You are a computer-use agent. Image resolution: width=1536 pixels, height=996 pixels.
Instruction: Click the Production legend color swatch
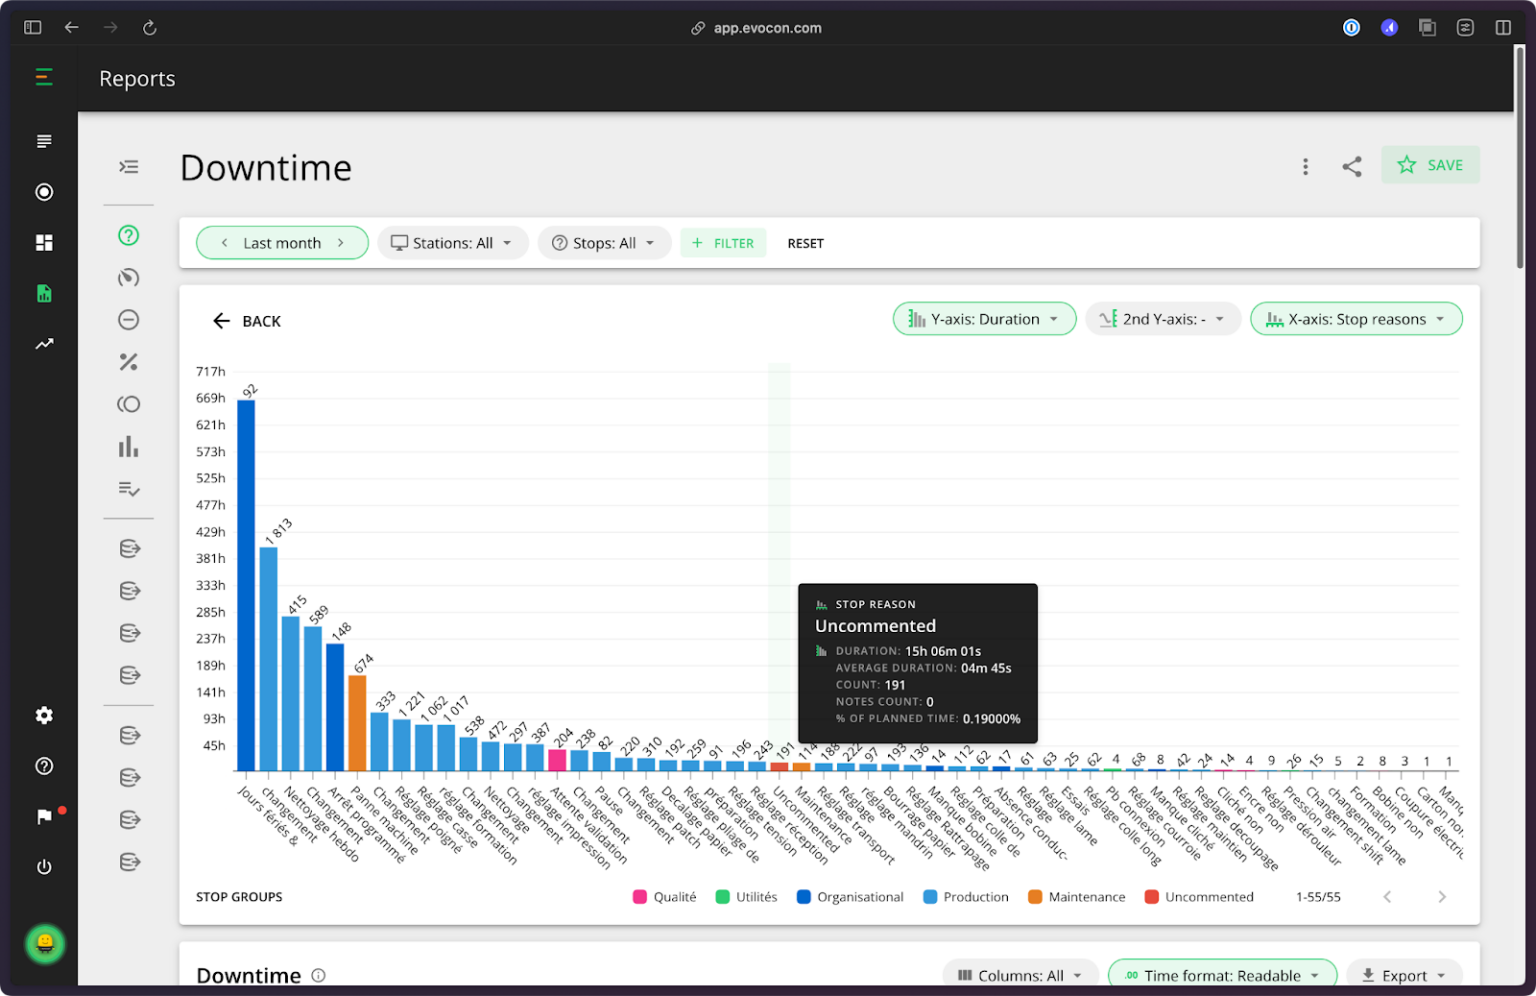[x=930, y=897]
